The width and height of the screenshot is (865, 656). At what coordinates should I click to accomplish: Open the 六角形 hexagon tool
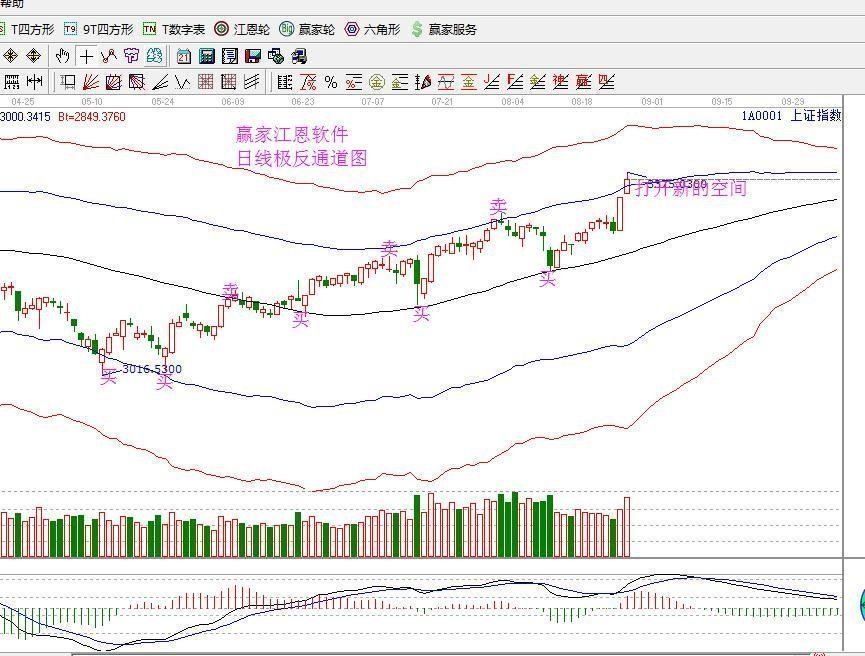372,29
